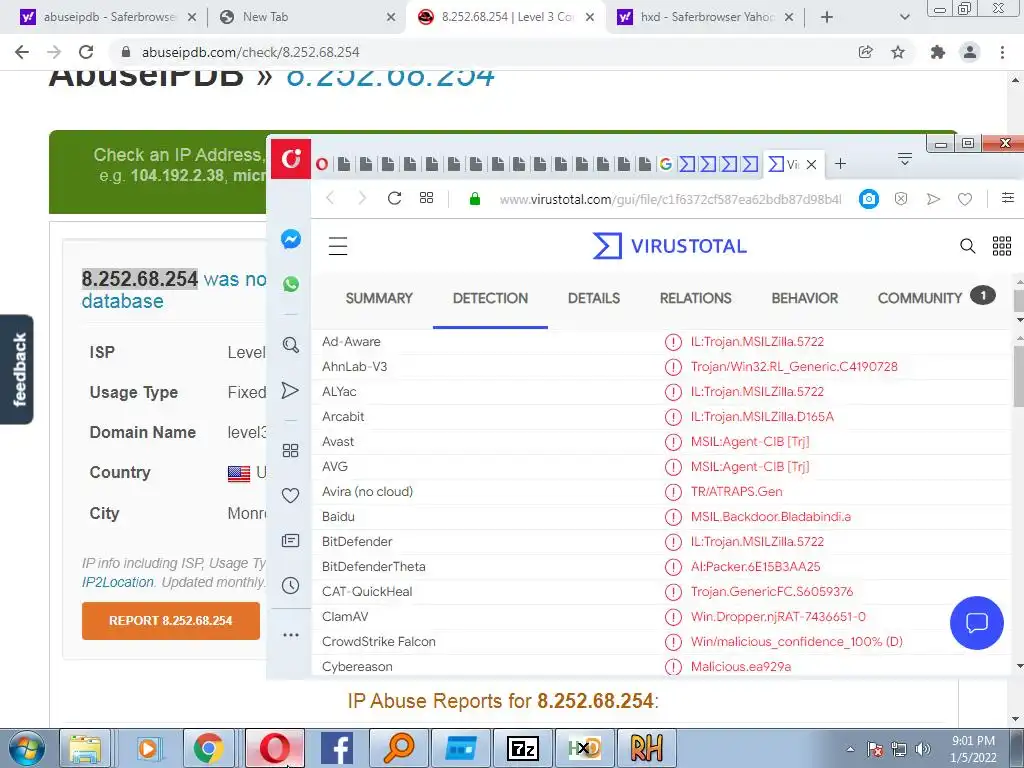Click ClamAV Win.Dropper.njRAT result
This screenshot has height=768, width=1024.
coord(778,616)
